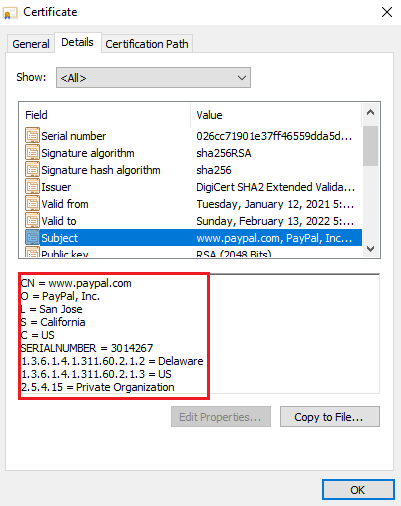The width and height of the screenshot is (401, 506).
Task: Click the disabled Edit Properties button
Action: pos(221,417)
